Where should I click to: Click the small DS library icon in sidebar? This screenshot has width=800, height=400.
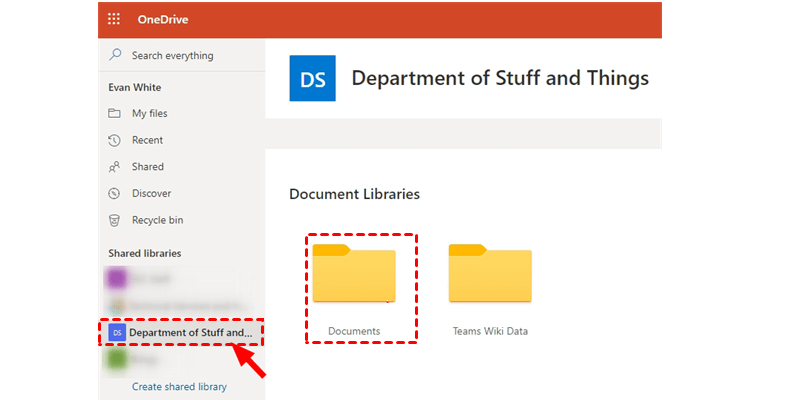[x=116, y=332]
